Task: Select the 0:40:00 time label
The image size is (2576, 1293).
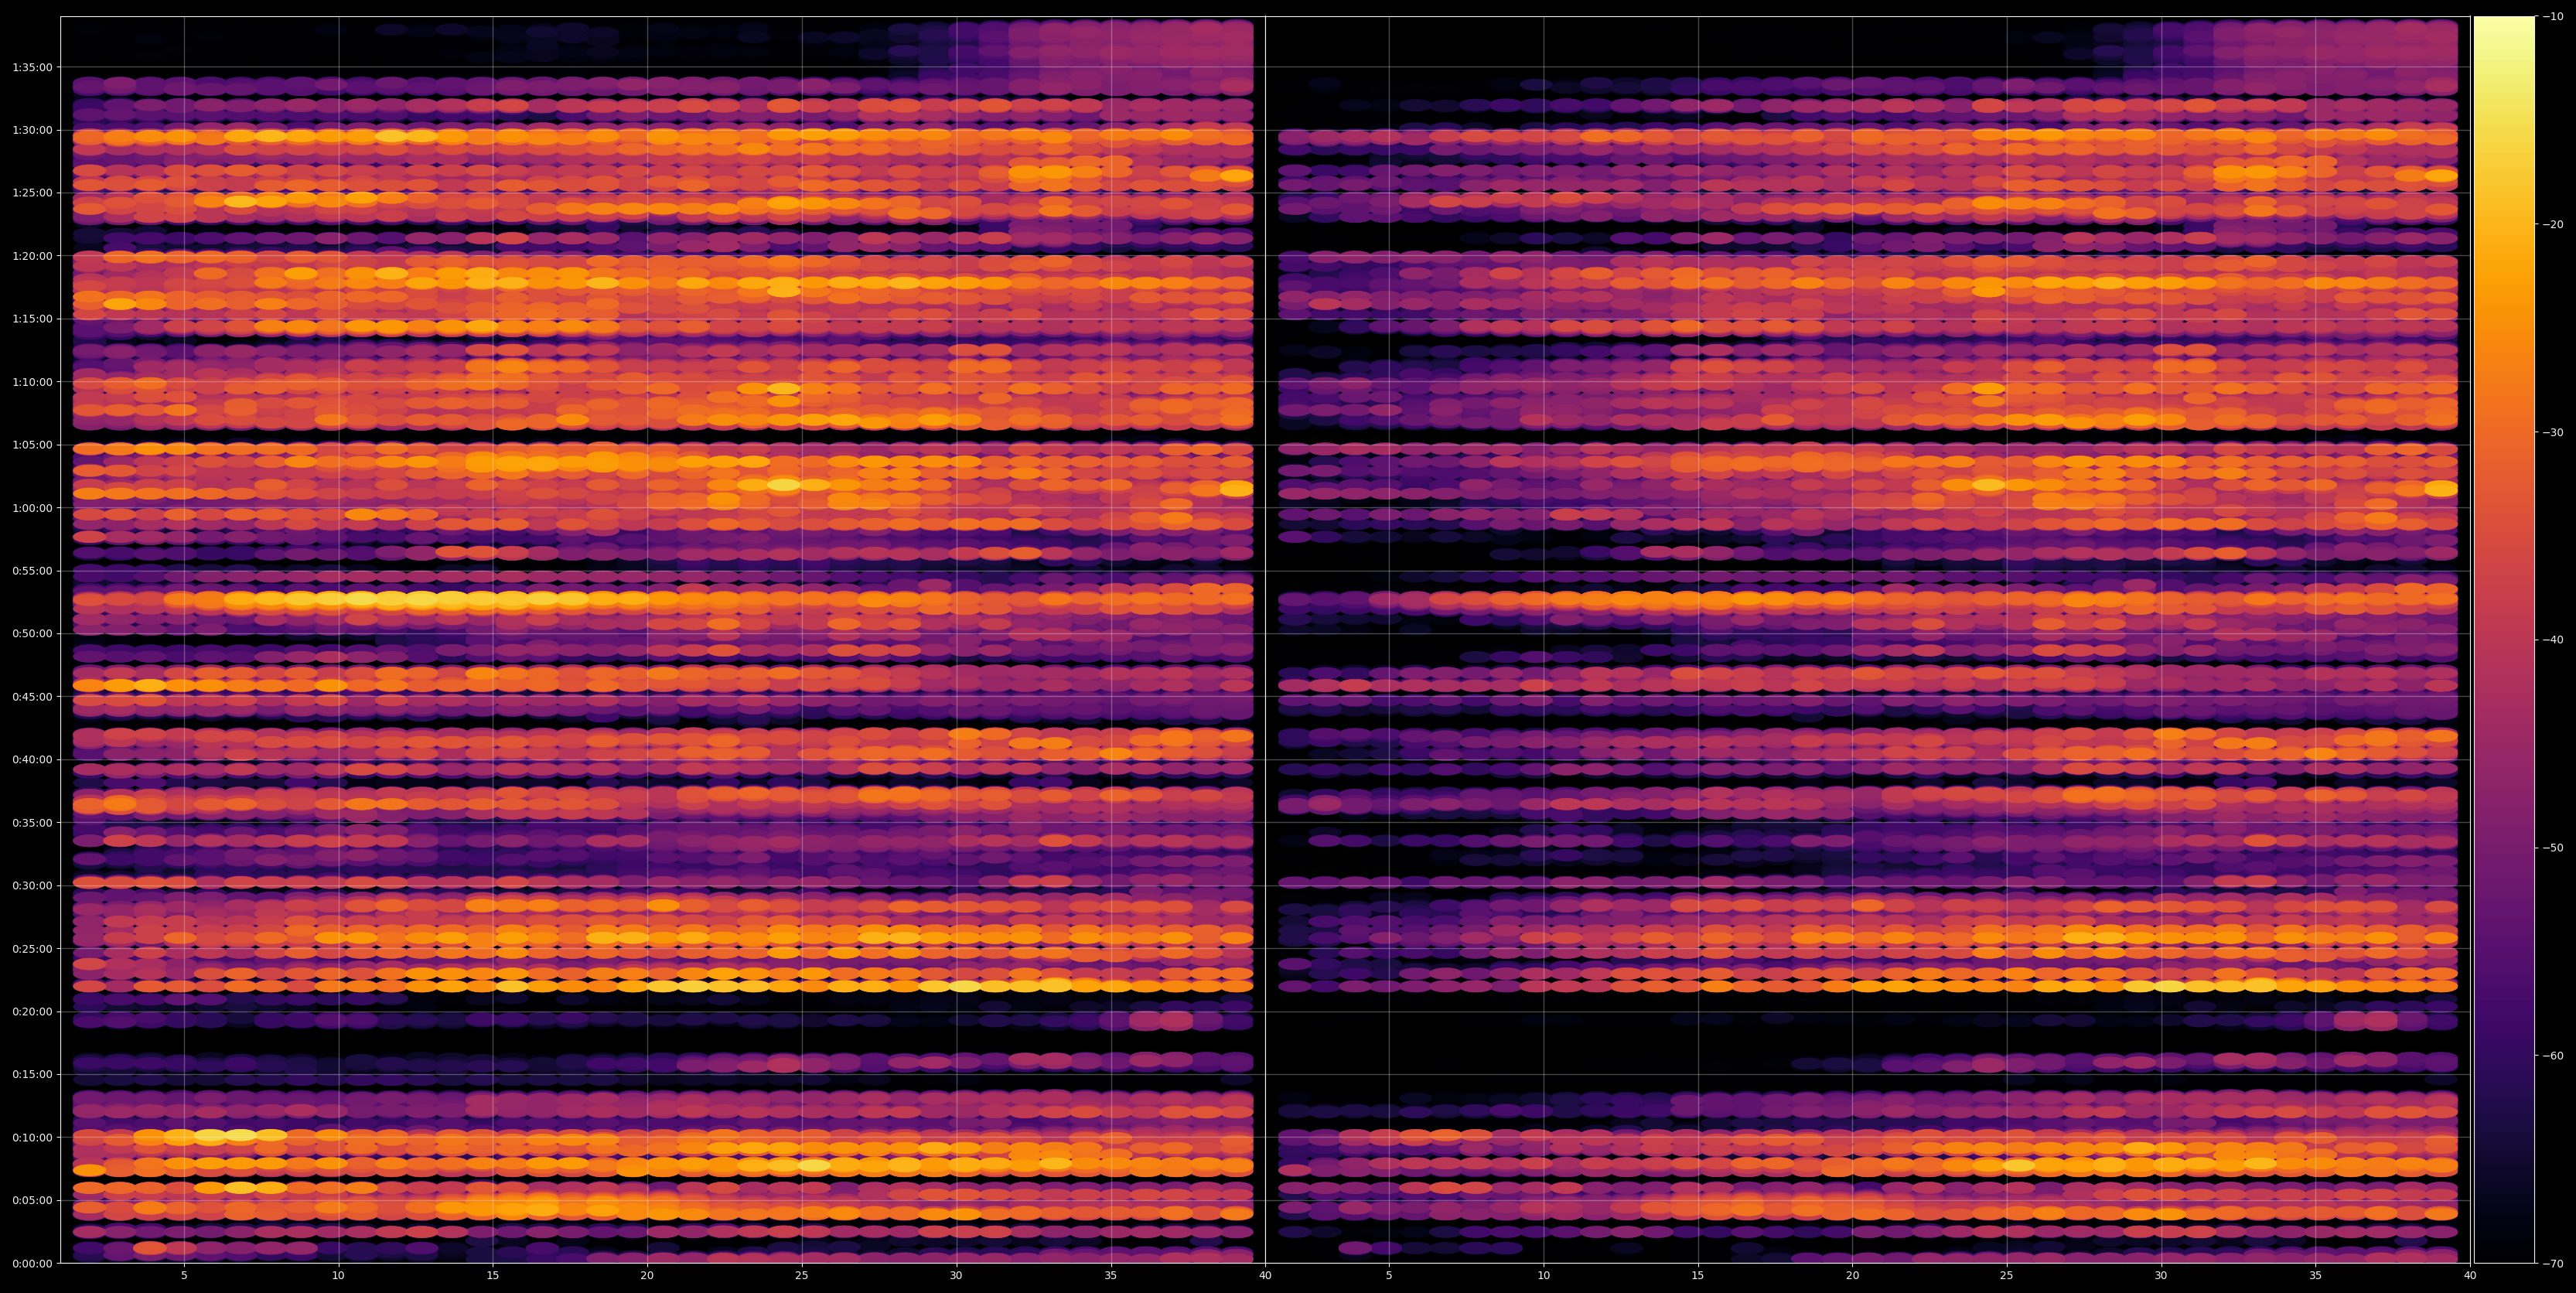Action: (x=32, y=759)
